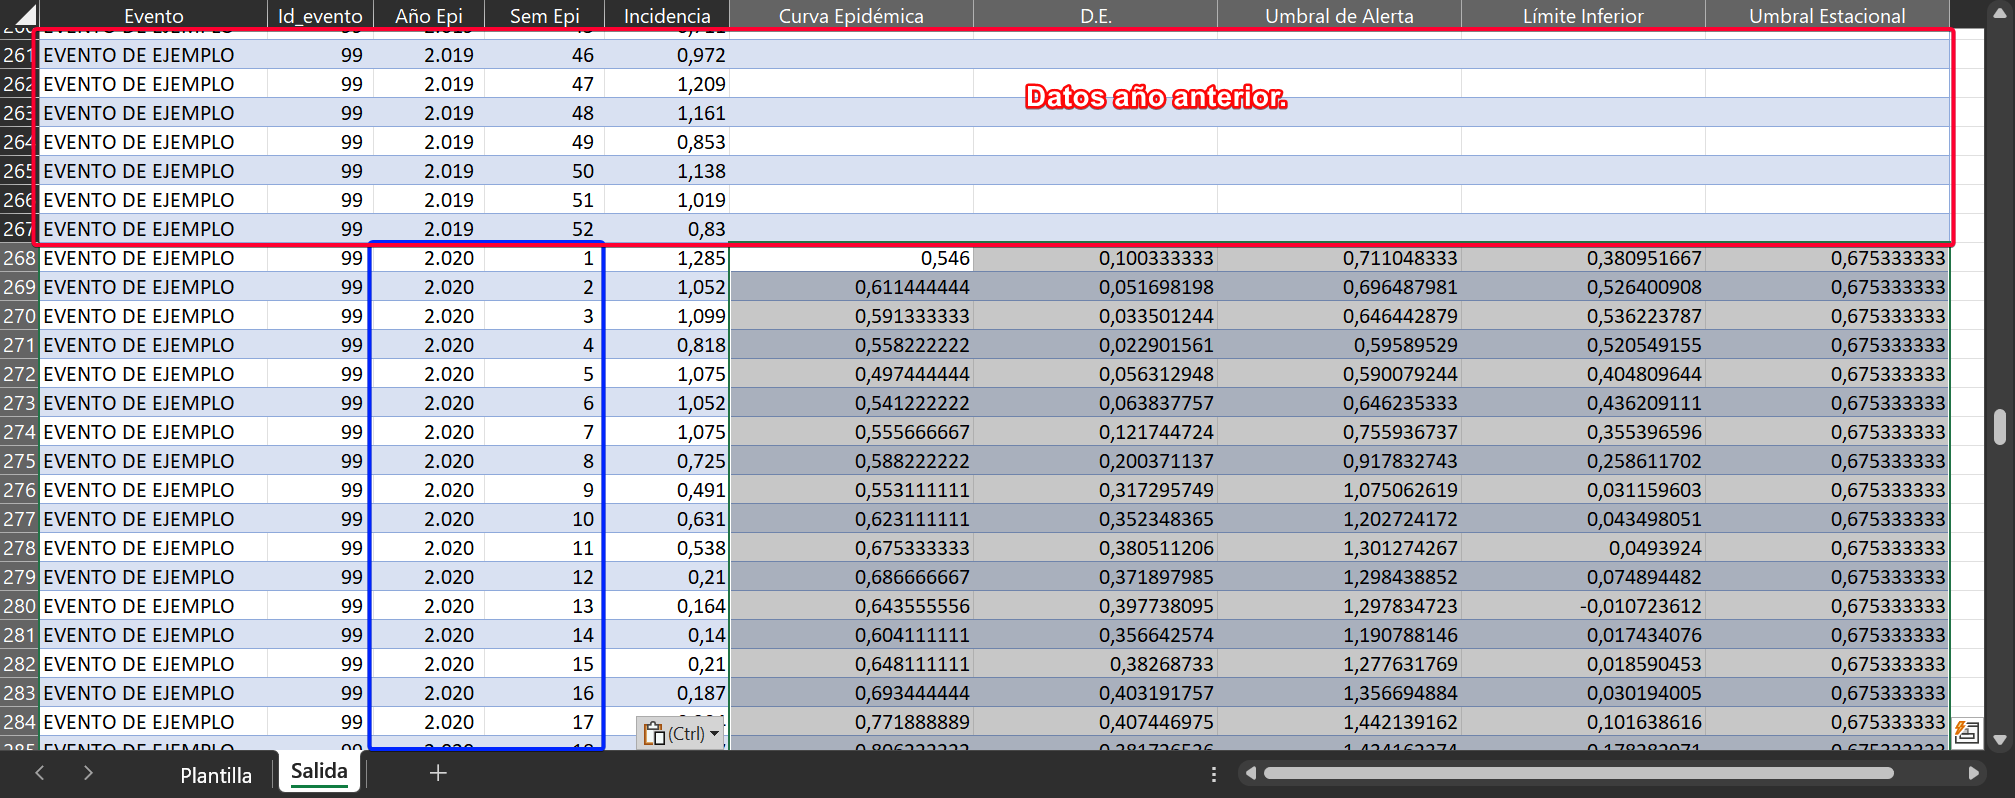This screenshot has height=798, width=2015.
Task: Click Límite Inferior cell 0,380951667
Action: click(x=1583, y=258)
